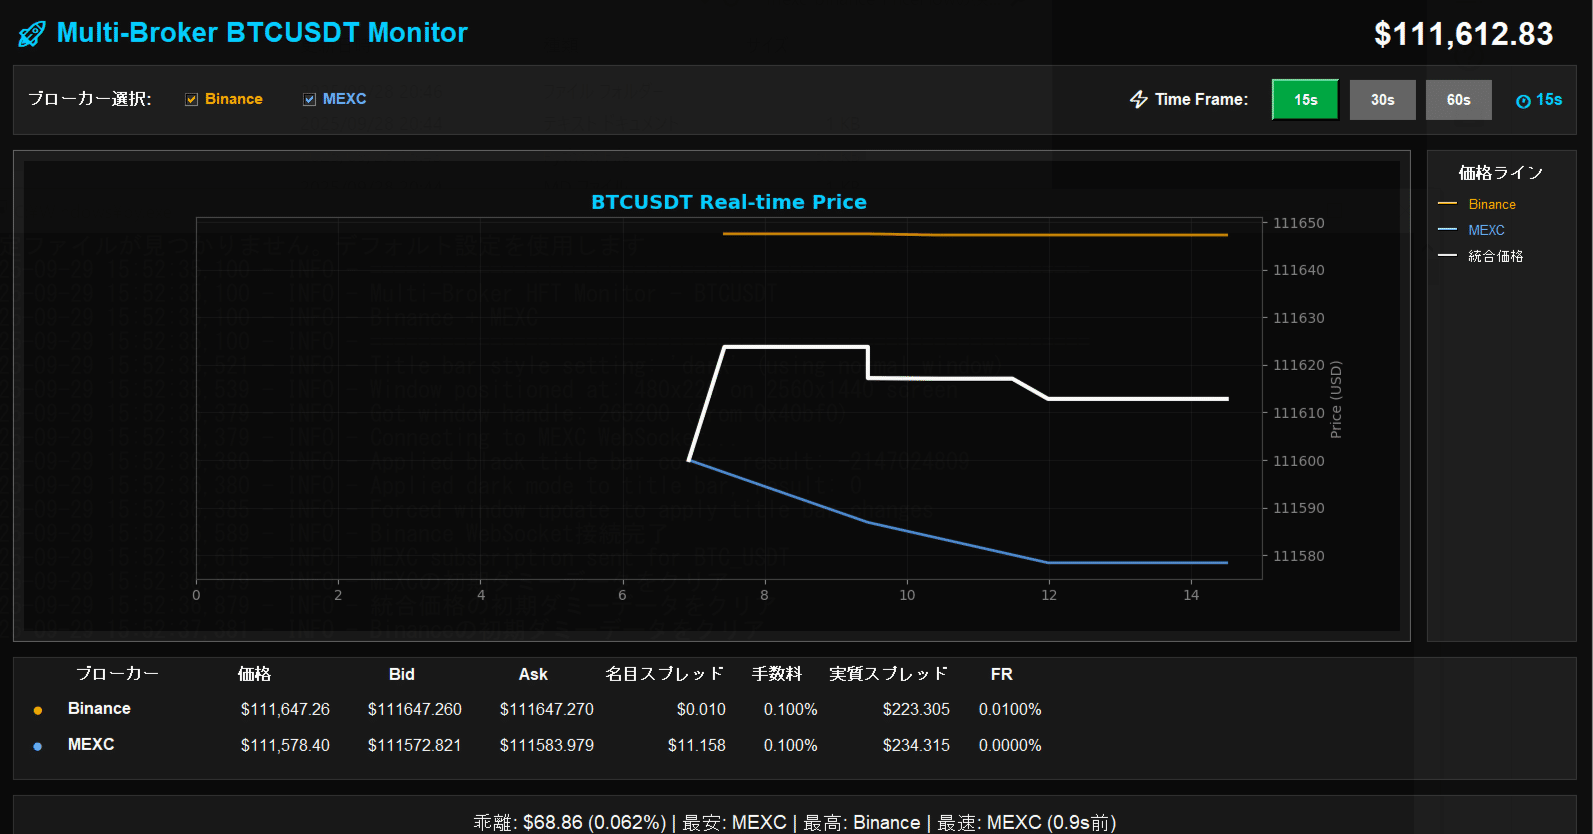
Task: Click the current price $111,612.83 display
Action: point(1463,34)
